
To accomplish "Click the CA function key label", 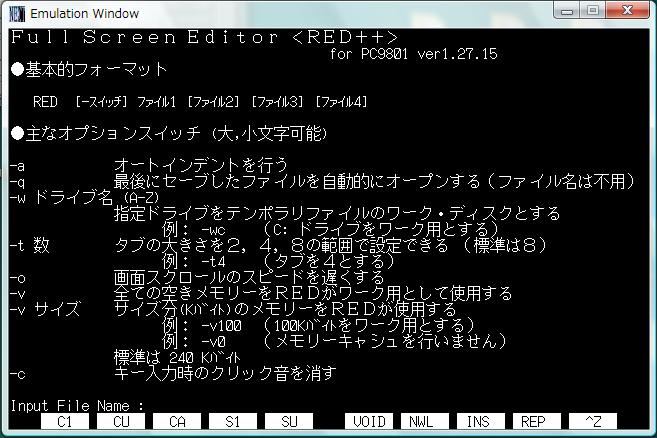I will click(x=177, y=421).
